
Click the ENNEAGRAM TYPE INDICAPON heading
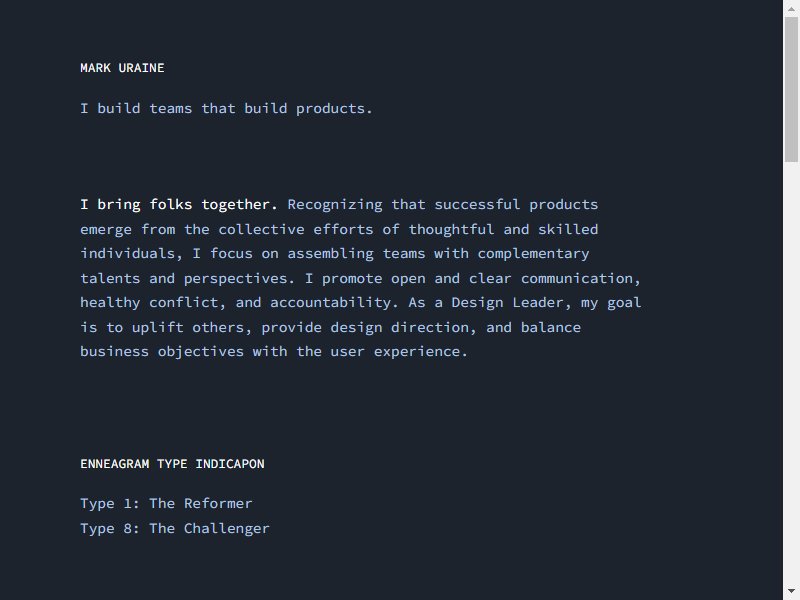pos(172,464)
